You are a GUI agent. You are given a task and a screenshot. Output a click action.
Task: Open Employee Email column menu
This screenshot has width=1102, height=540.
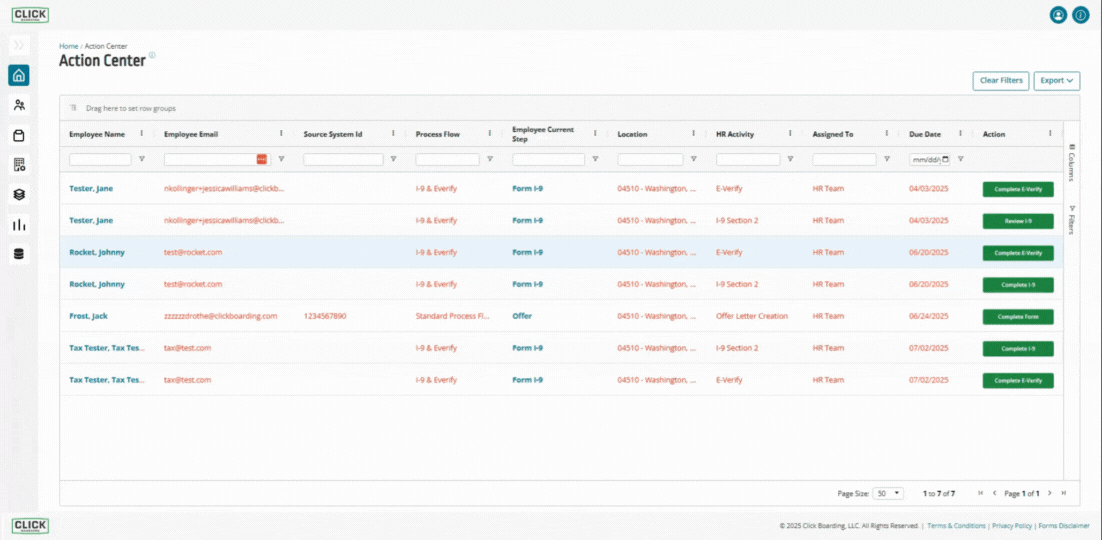281,134
